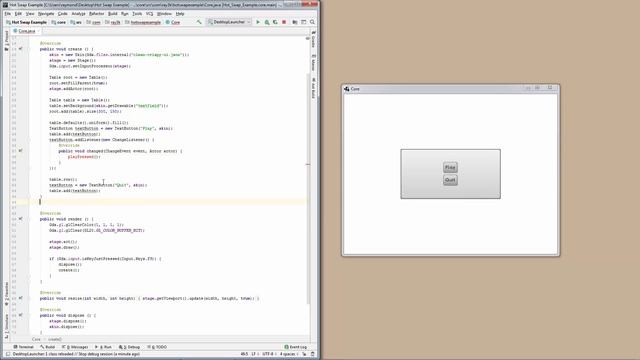640x360 pixels.
Task: Open the Edit menu
Action: [x=18, y=13]
